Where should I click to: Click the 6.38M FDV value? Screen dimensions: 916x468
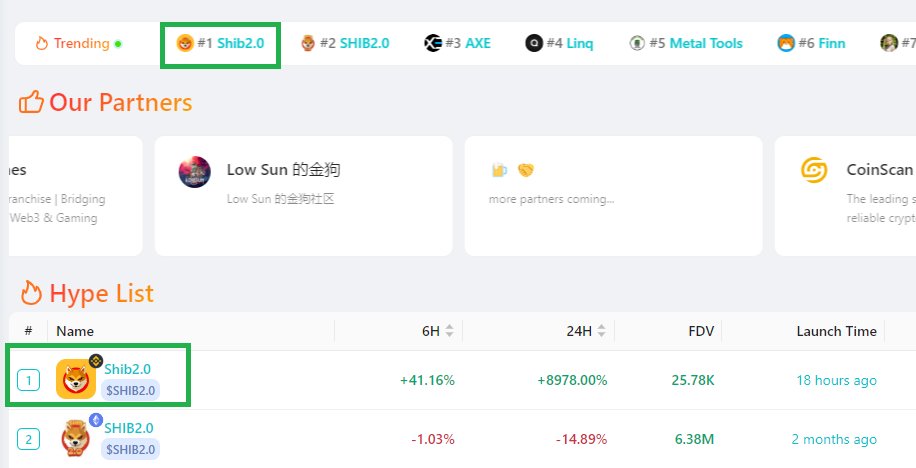[695, 439]
